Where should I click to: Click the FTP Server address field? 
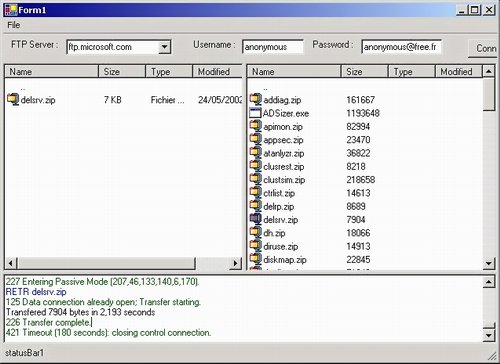pos(113,47)
